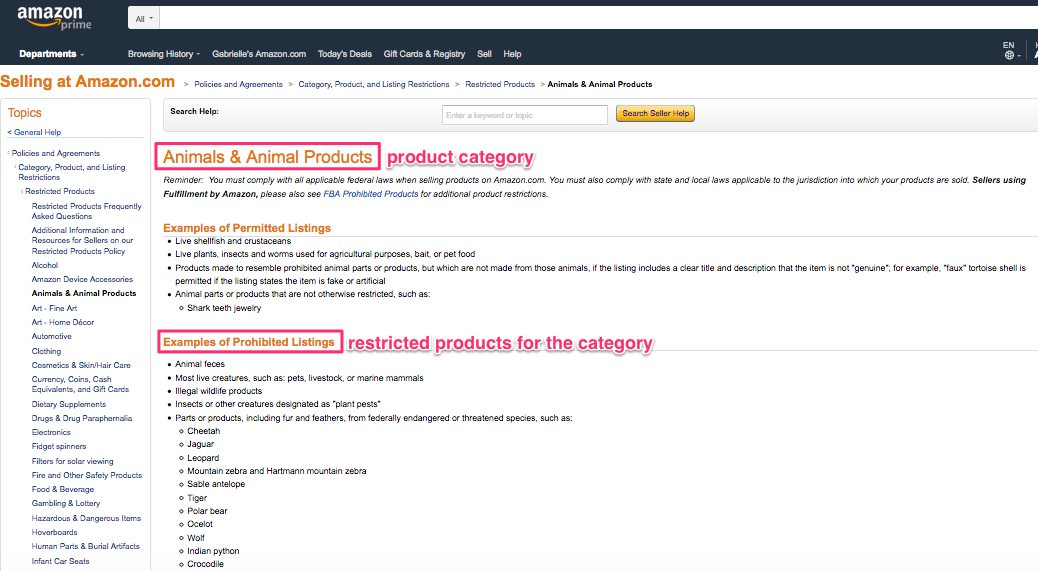
Task: Focus the main Amazon search bar
Action: pos(598,19)
